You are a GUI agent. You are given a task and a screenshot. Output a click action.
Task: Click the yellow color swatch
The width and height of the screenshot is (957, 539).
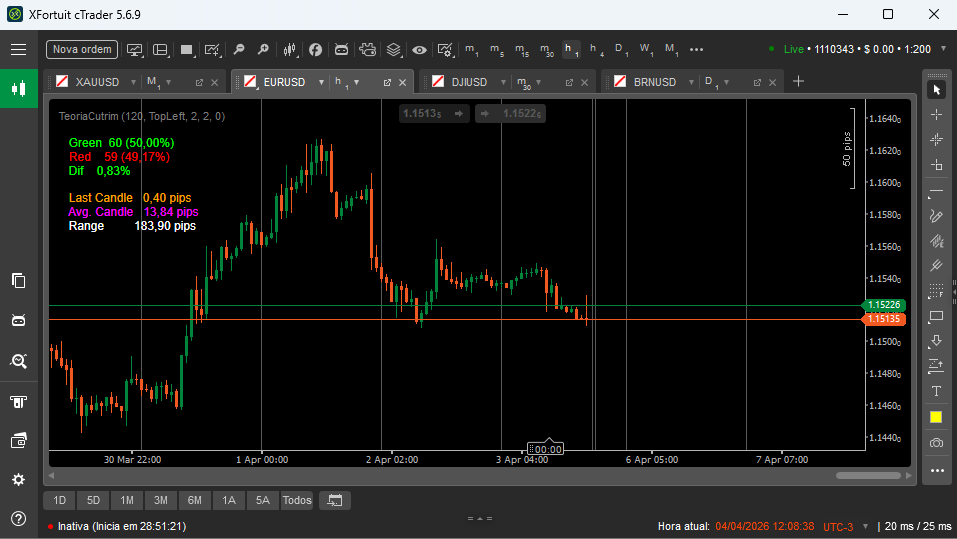click(936, 417)
